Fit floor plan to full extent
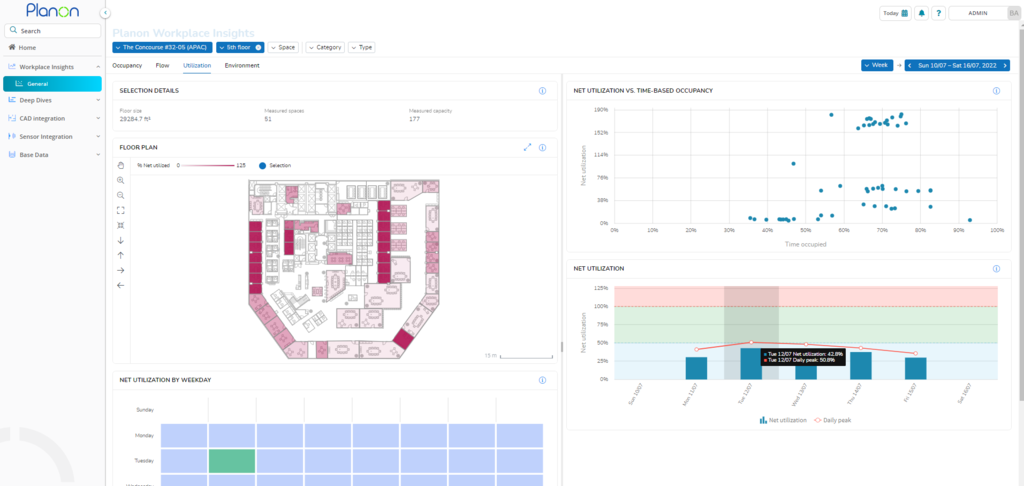1024x486 pixels. click(121, 210)
